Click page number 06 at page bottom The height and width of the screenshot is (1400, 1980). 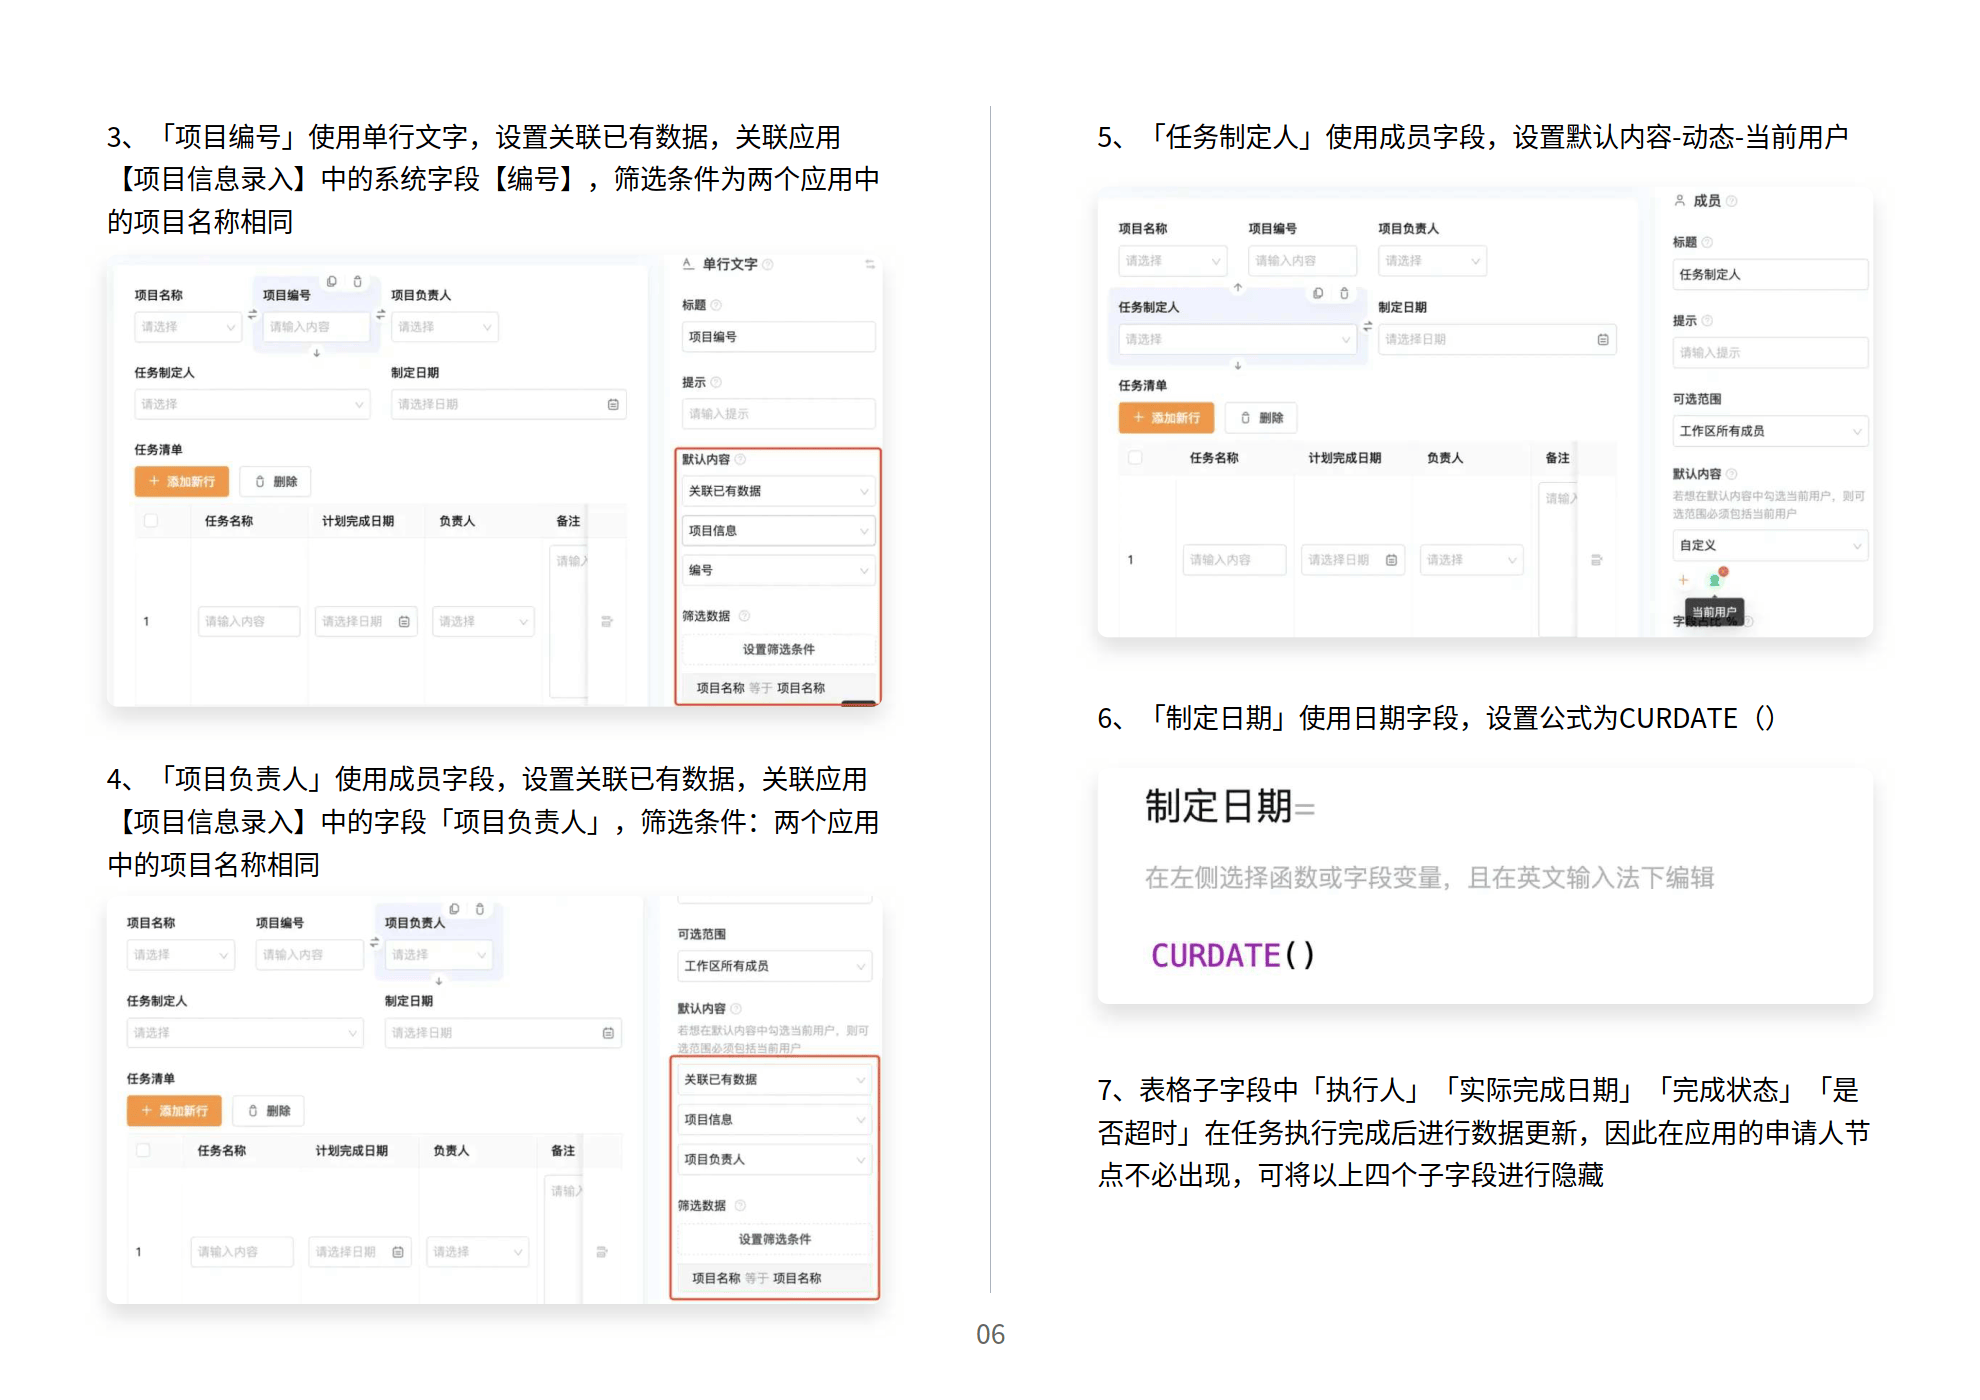click(x=990, y=1335)
